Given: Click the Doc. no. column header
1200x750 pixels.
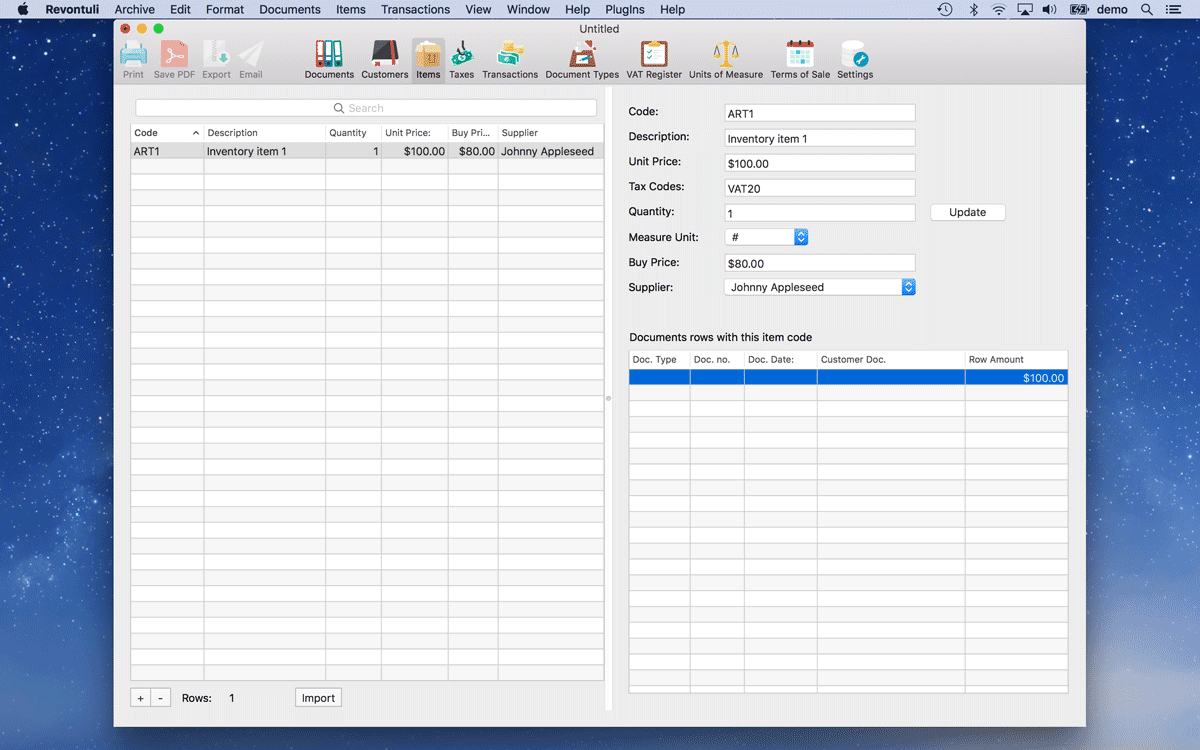Looking at the screenshot, I should coord(717,359).
